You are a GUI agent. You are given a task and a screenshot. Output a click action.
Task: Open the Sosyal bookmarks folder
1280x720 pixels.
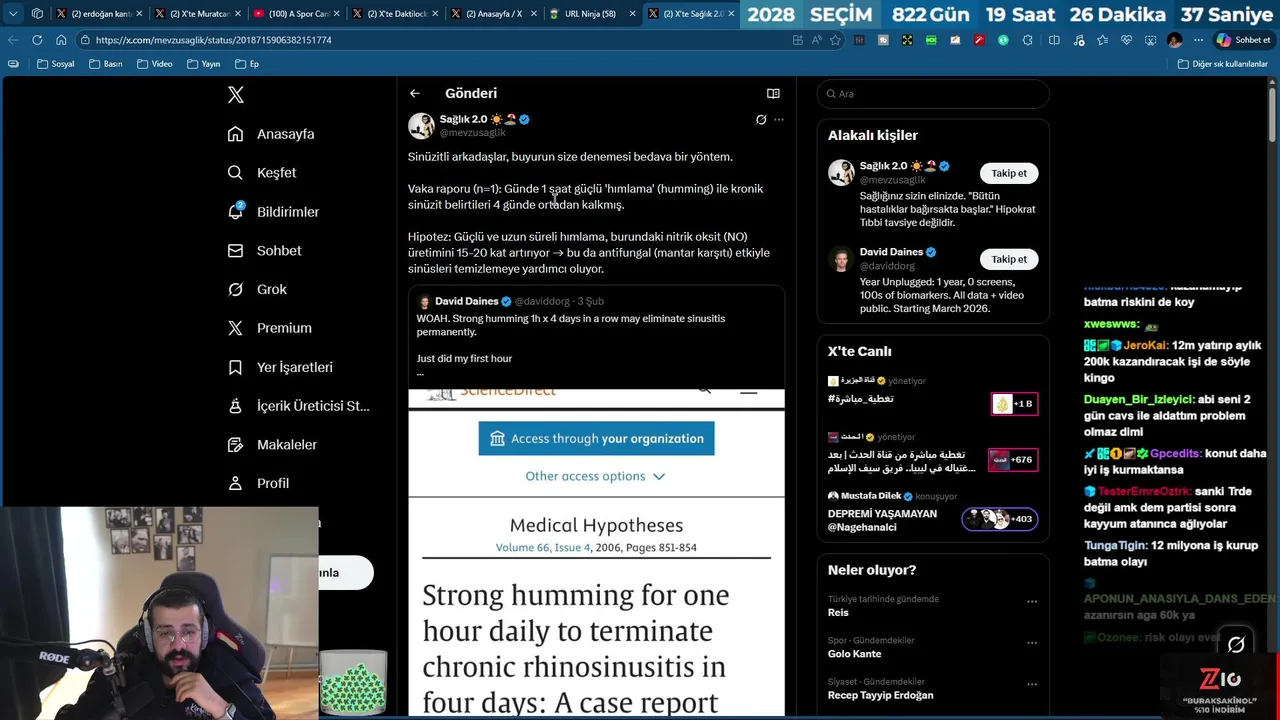[x=55, y=64]
